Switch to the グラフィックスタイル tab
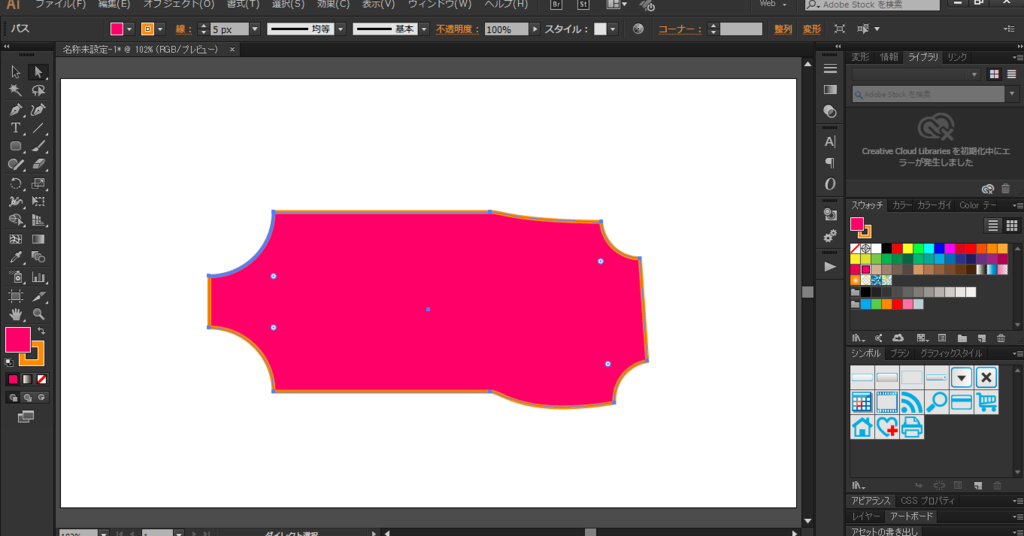This screenshot has width=1024, height=536. [951, 353]
